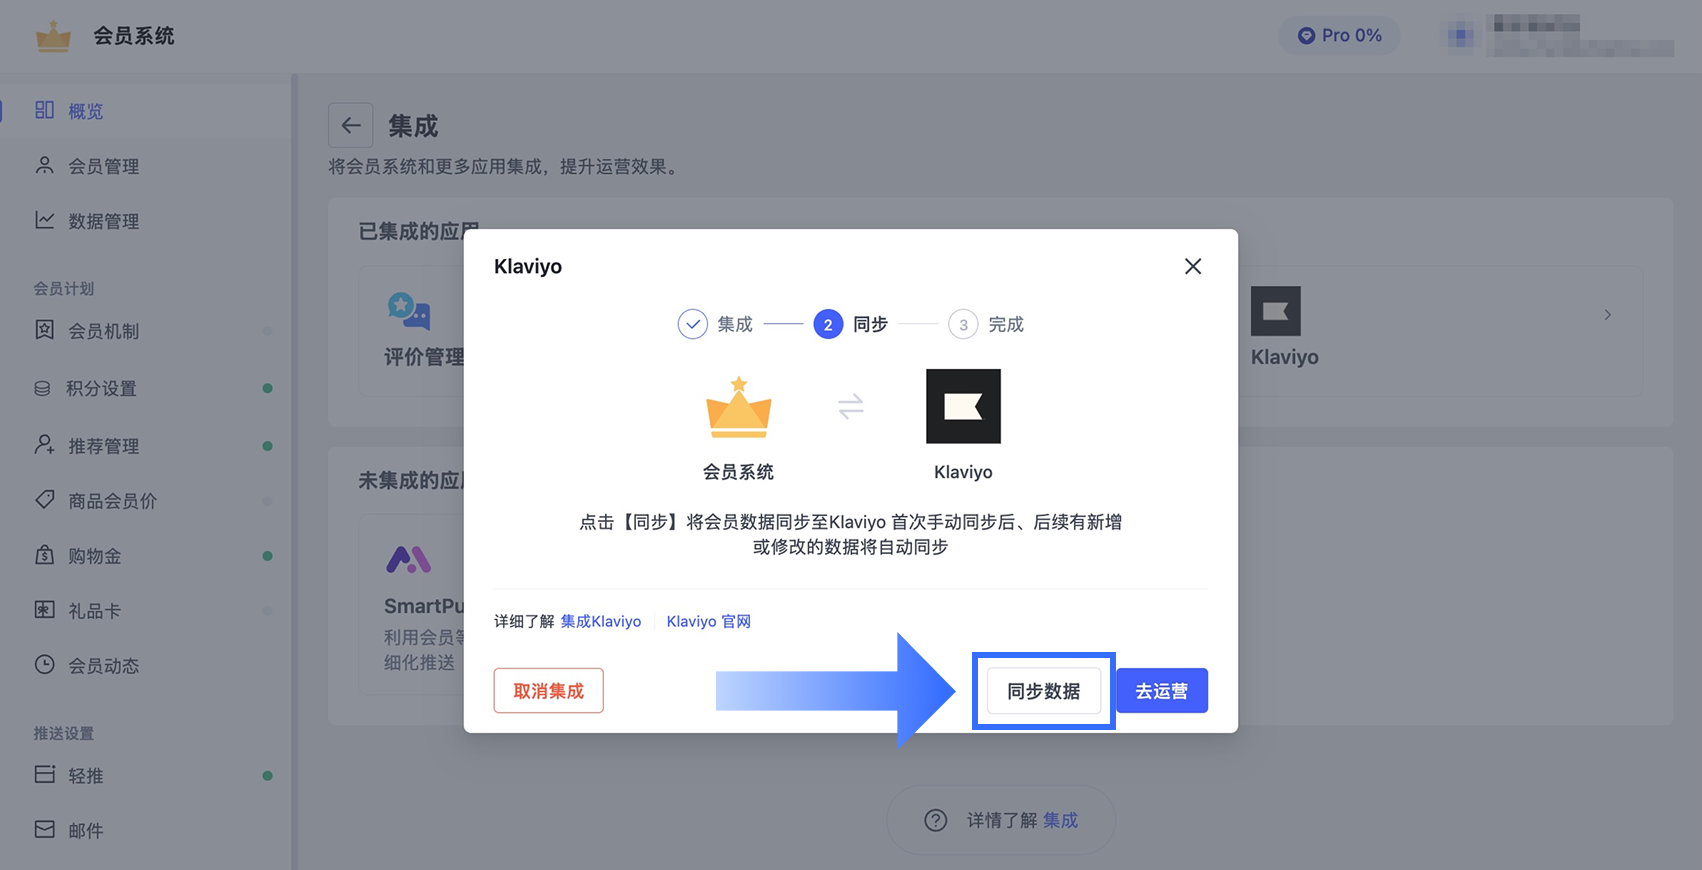The image size is (1702, 870).
Task: Click the user avatar in the header
Action: point(1461,36)
